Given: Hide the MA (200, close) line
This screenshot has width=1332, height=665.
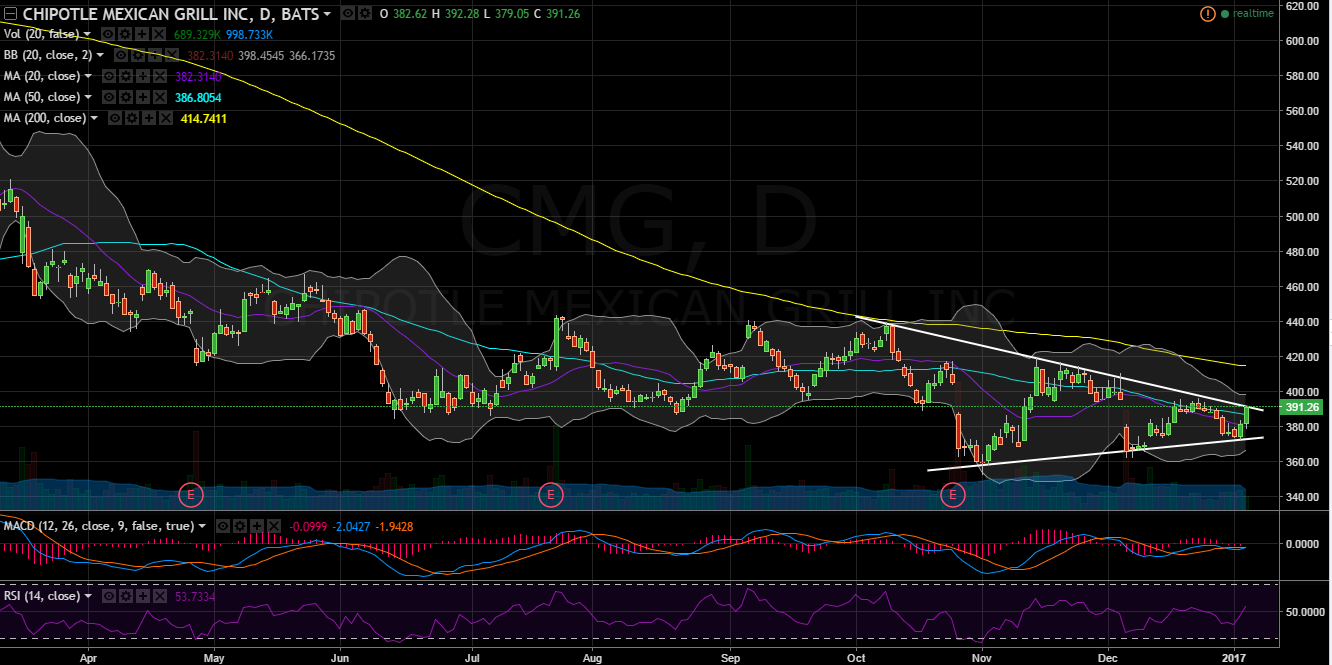Looking at the screenshot, I should click(115, 118).
